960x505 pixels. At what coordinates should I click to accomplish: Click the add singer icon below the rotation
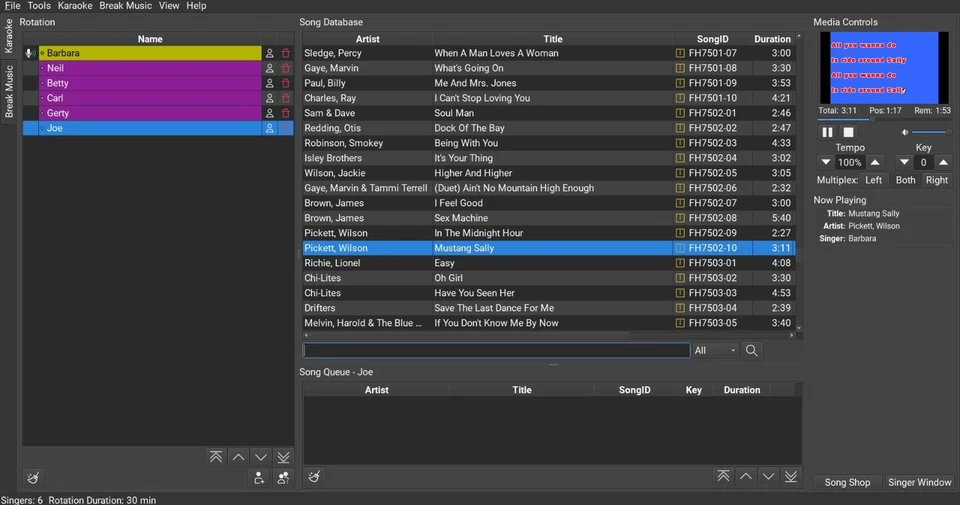pyautogui.click(x=260, y=478)
